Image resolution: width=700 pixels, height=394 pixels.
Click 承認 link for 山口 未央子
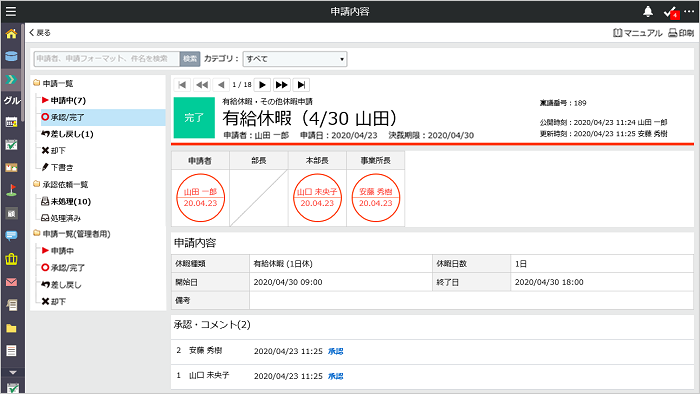[x=336, y=377]
